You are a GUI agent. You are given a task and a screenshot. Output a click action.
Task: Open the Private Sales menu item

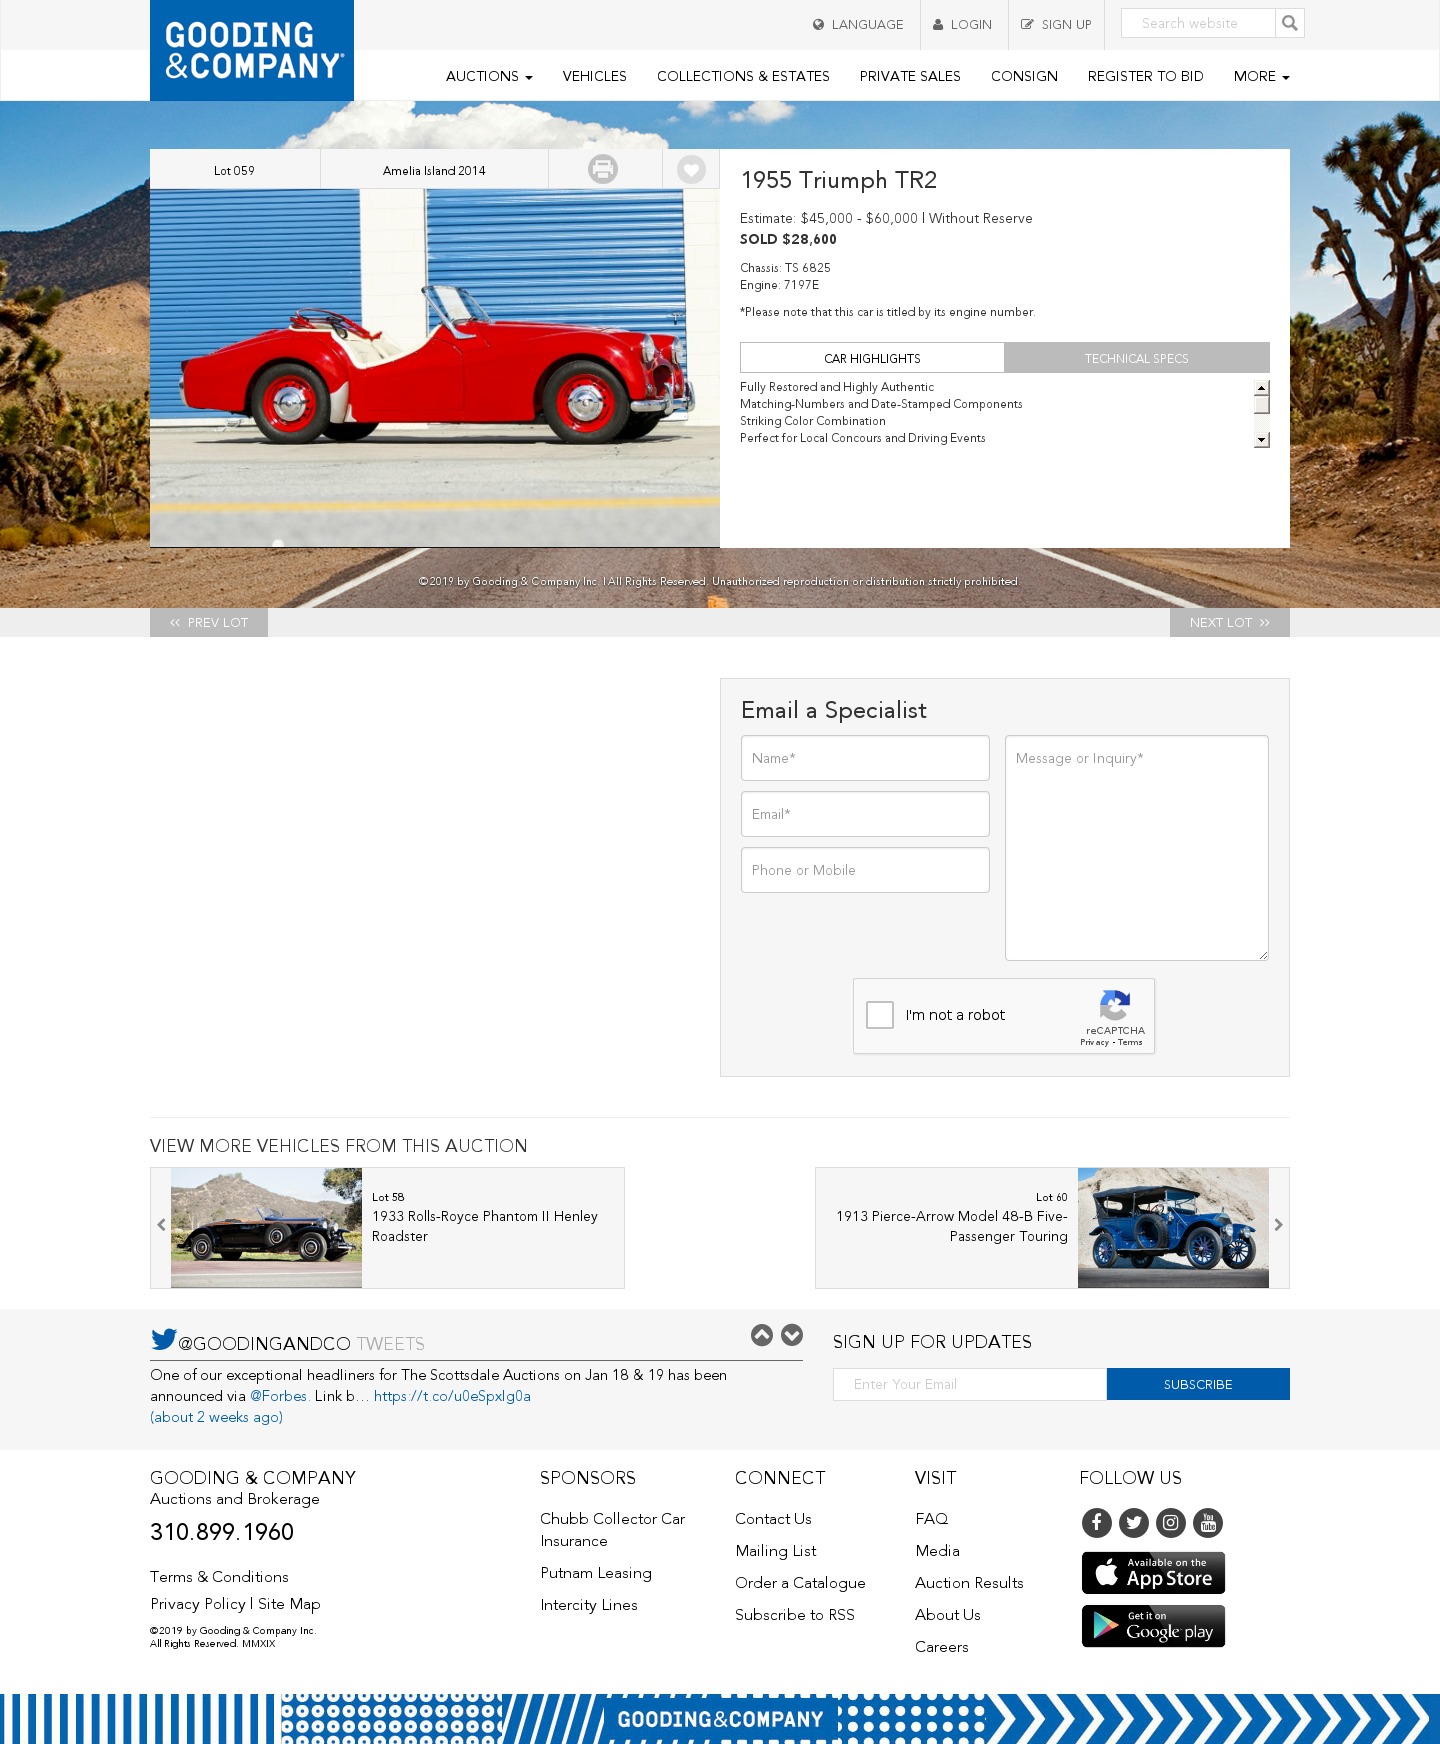tap(910, 76)
